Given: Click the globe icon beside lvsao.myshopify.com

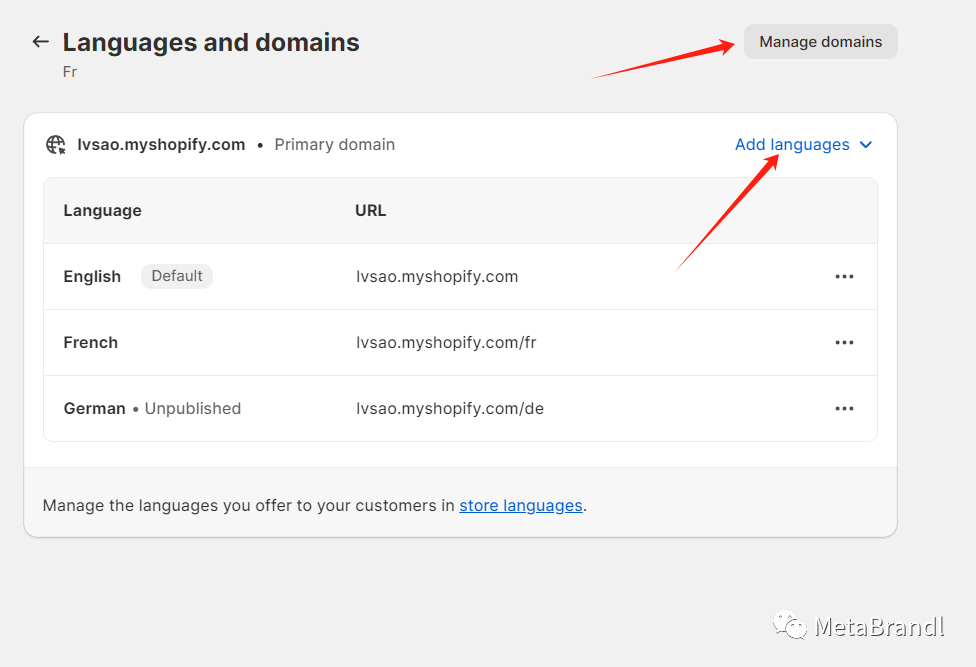Looking at the screenshot, I should click(56, 144).
